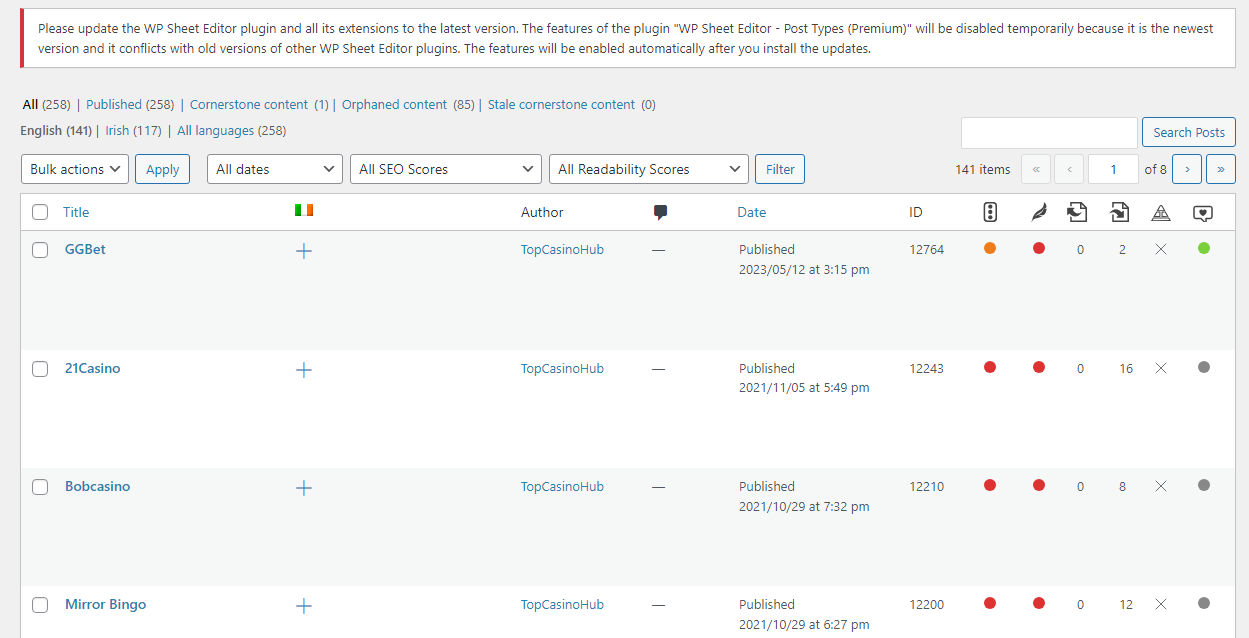This screenshot has height=638, width=1249.
Task: Show Stale cornerstone content posts
Action: click(x=561, y=104)
